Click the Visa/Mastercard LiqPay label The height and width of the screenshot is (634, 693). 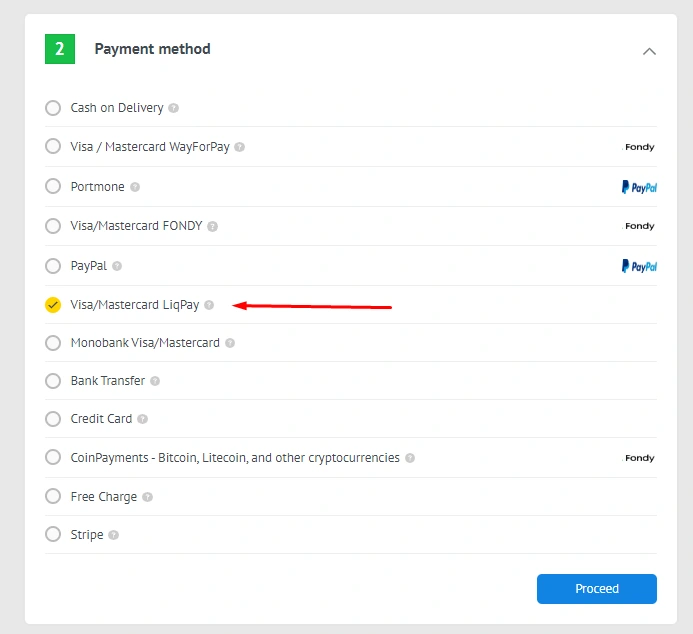(x=134, y=305)
